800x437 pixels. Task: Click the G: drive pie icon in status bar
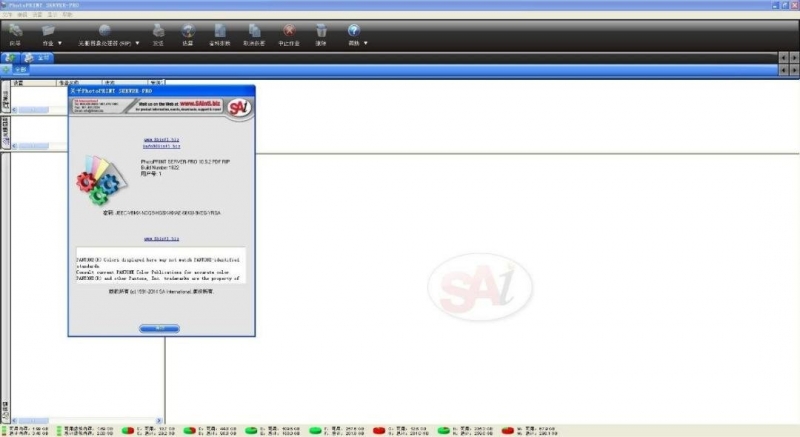click(x=379, y=431)
